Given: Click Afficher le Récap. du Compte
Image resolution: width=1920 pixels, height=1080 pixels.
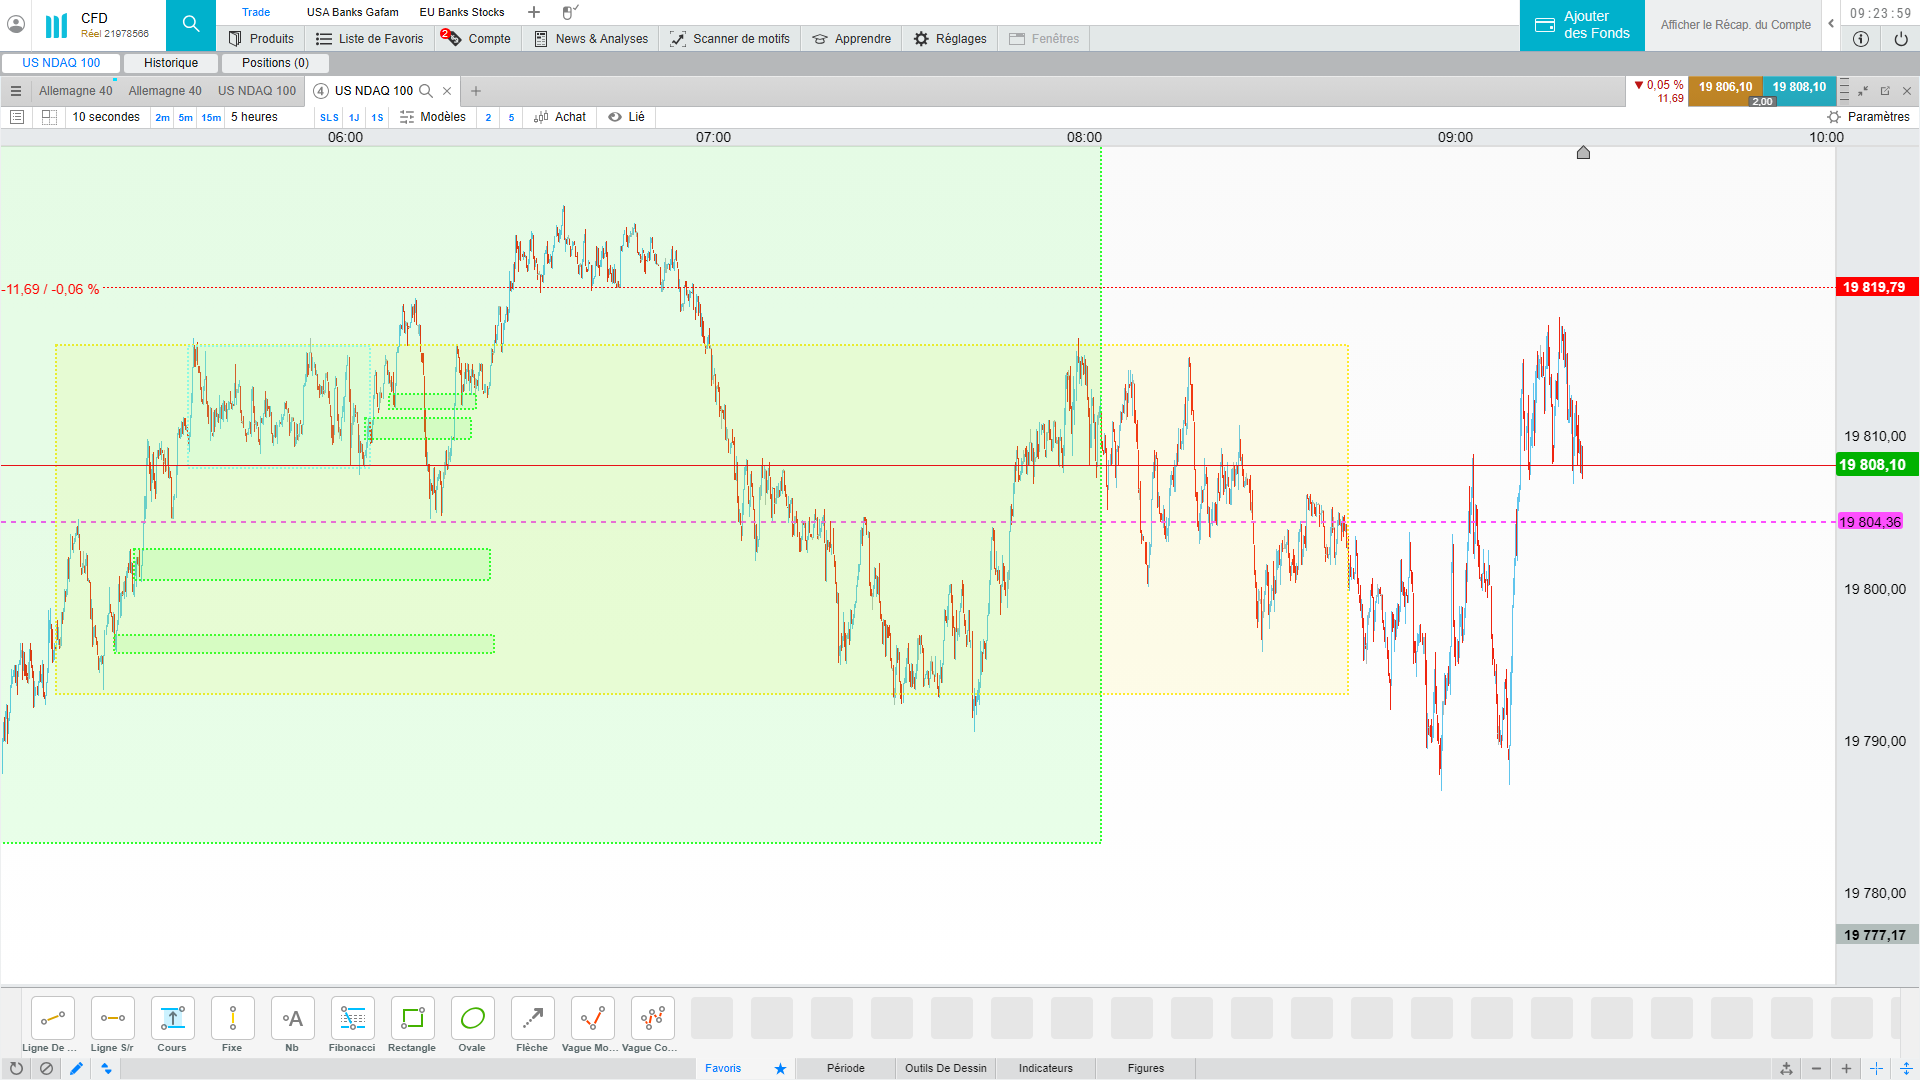Looking at the screenshot, I should tap(1735, 25).
